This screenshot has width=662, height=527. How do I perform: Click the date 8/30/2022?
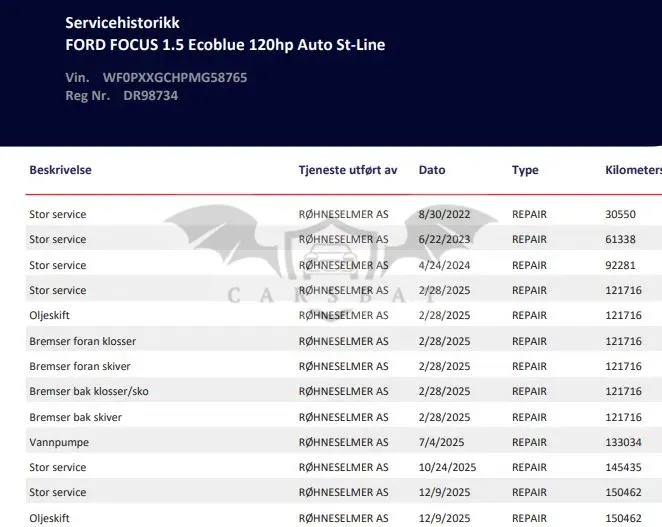[x=444, y=215]
